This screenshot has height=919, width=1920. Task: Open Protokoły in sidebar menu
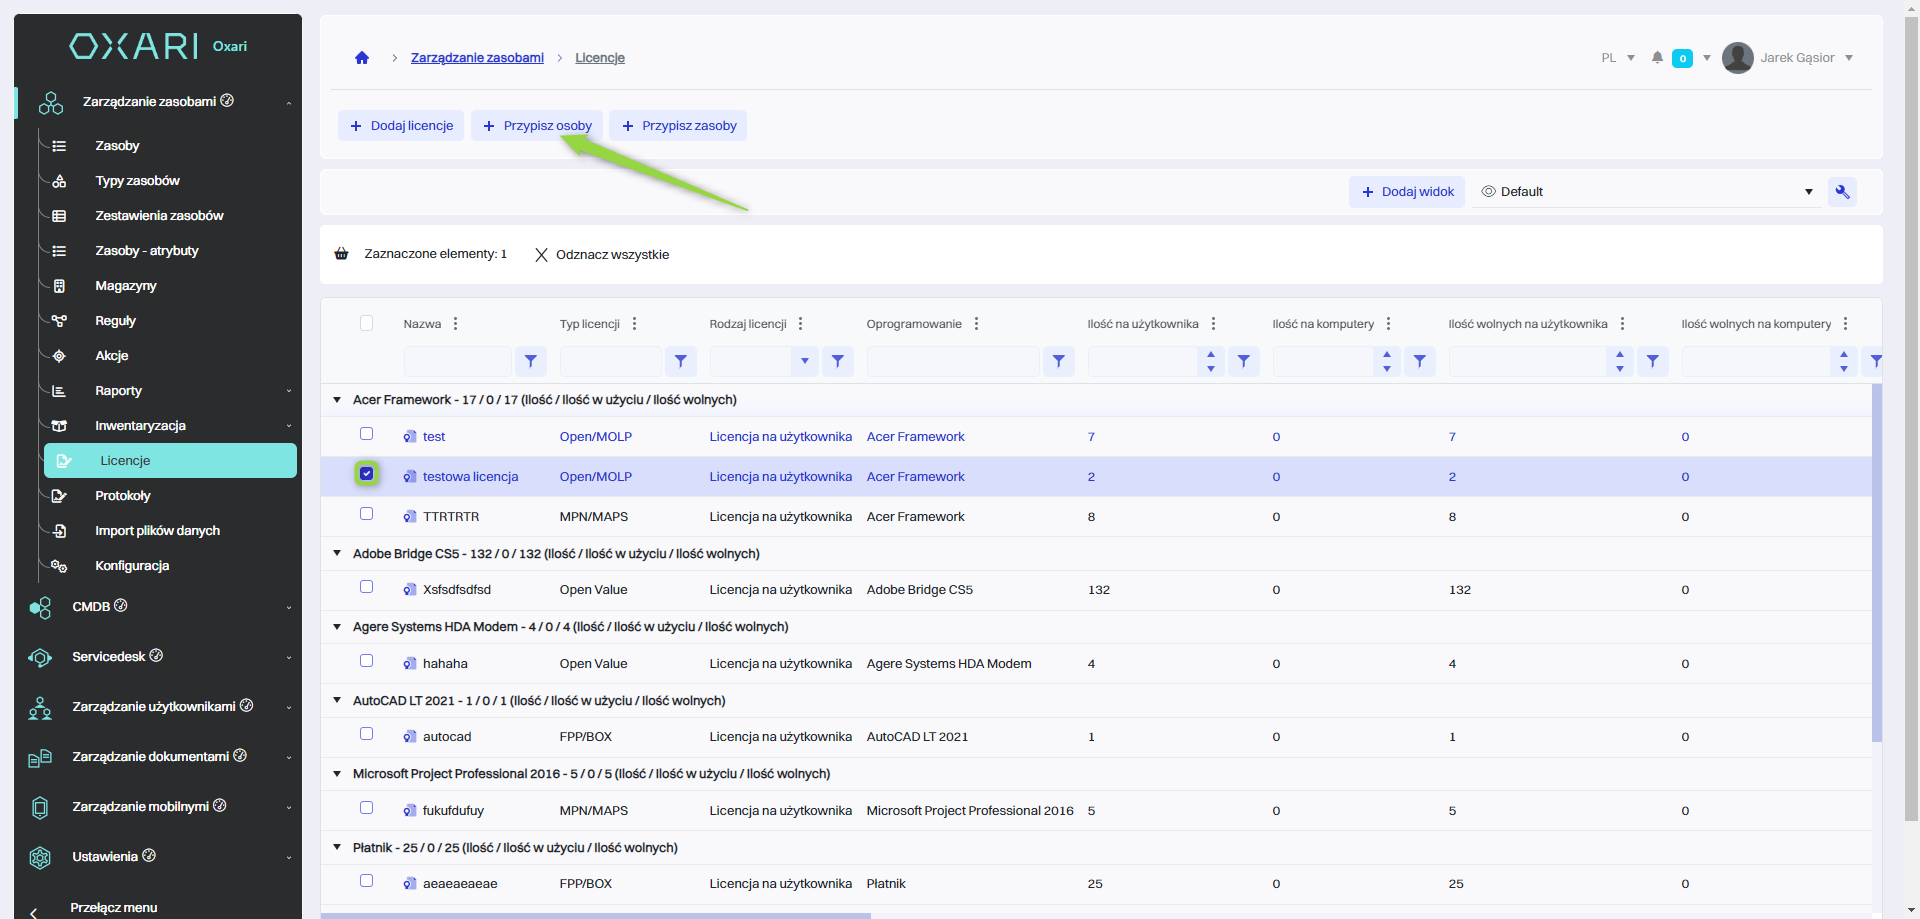pyautogui.click(x=123, y=496)
